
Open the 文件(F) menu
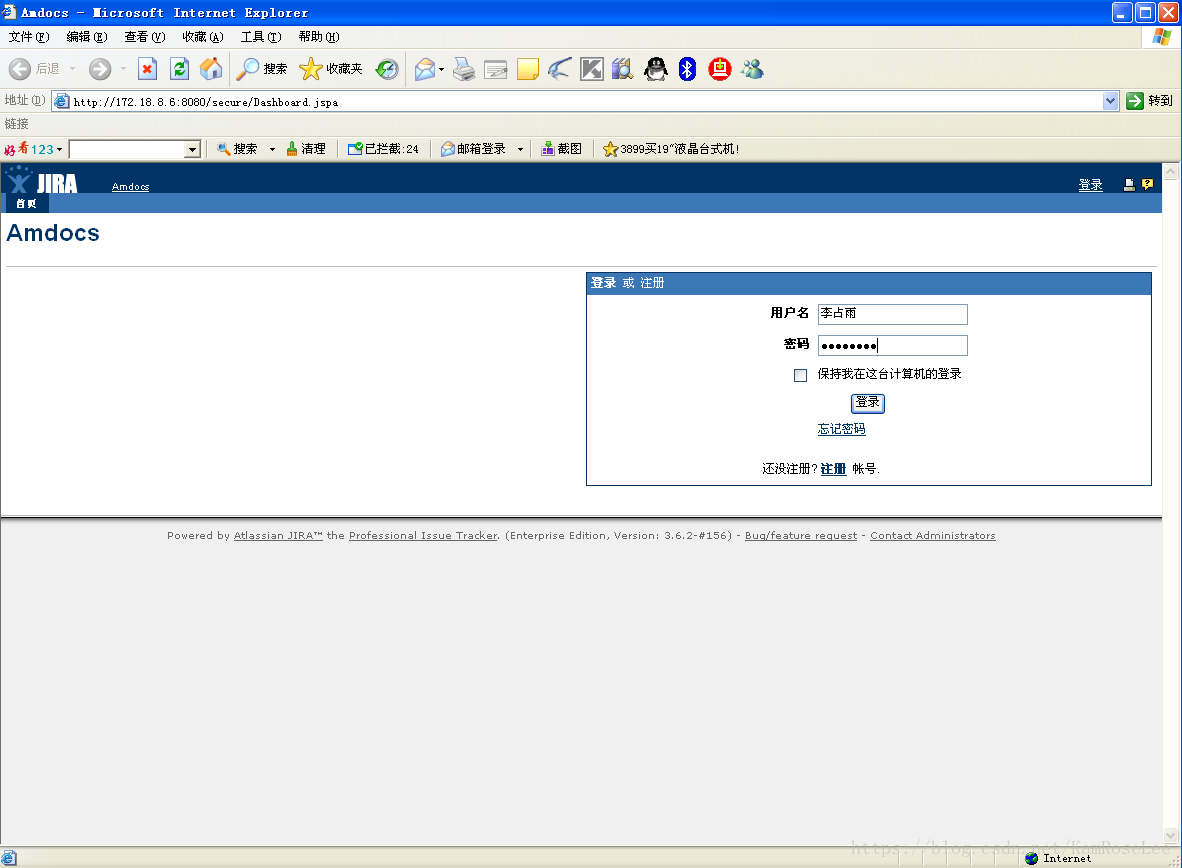tap(29, 37)
